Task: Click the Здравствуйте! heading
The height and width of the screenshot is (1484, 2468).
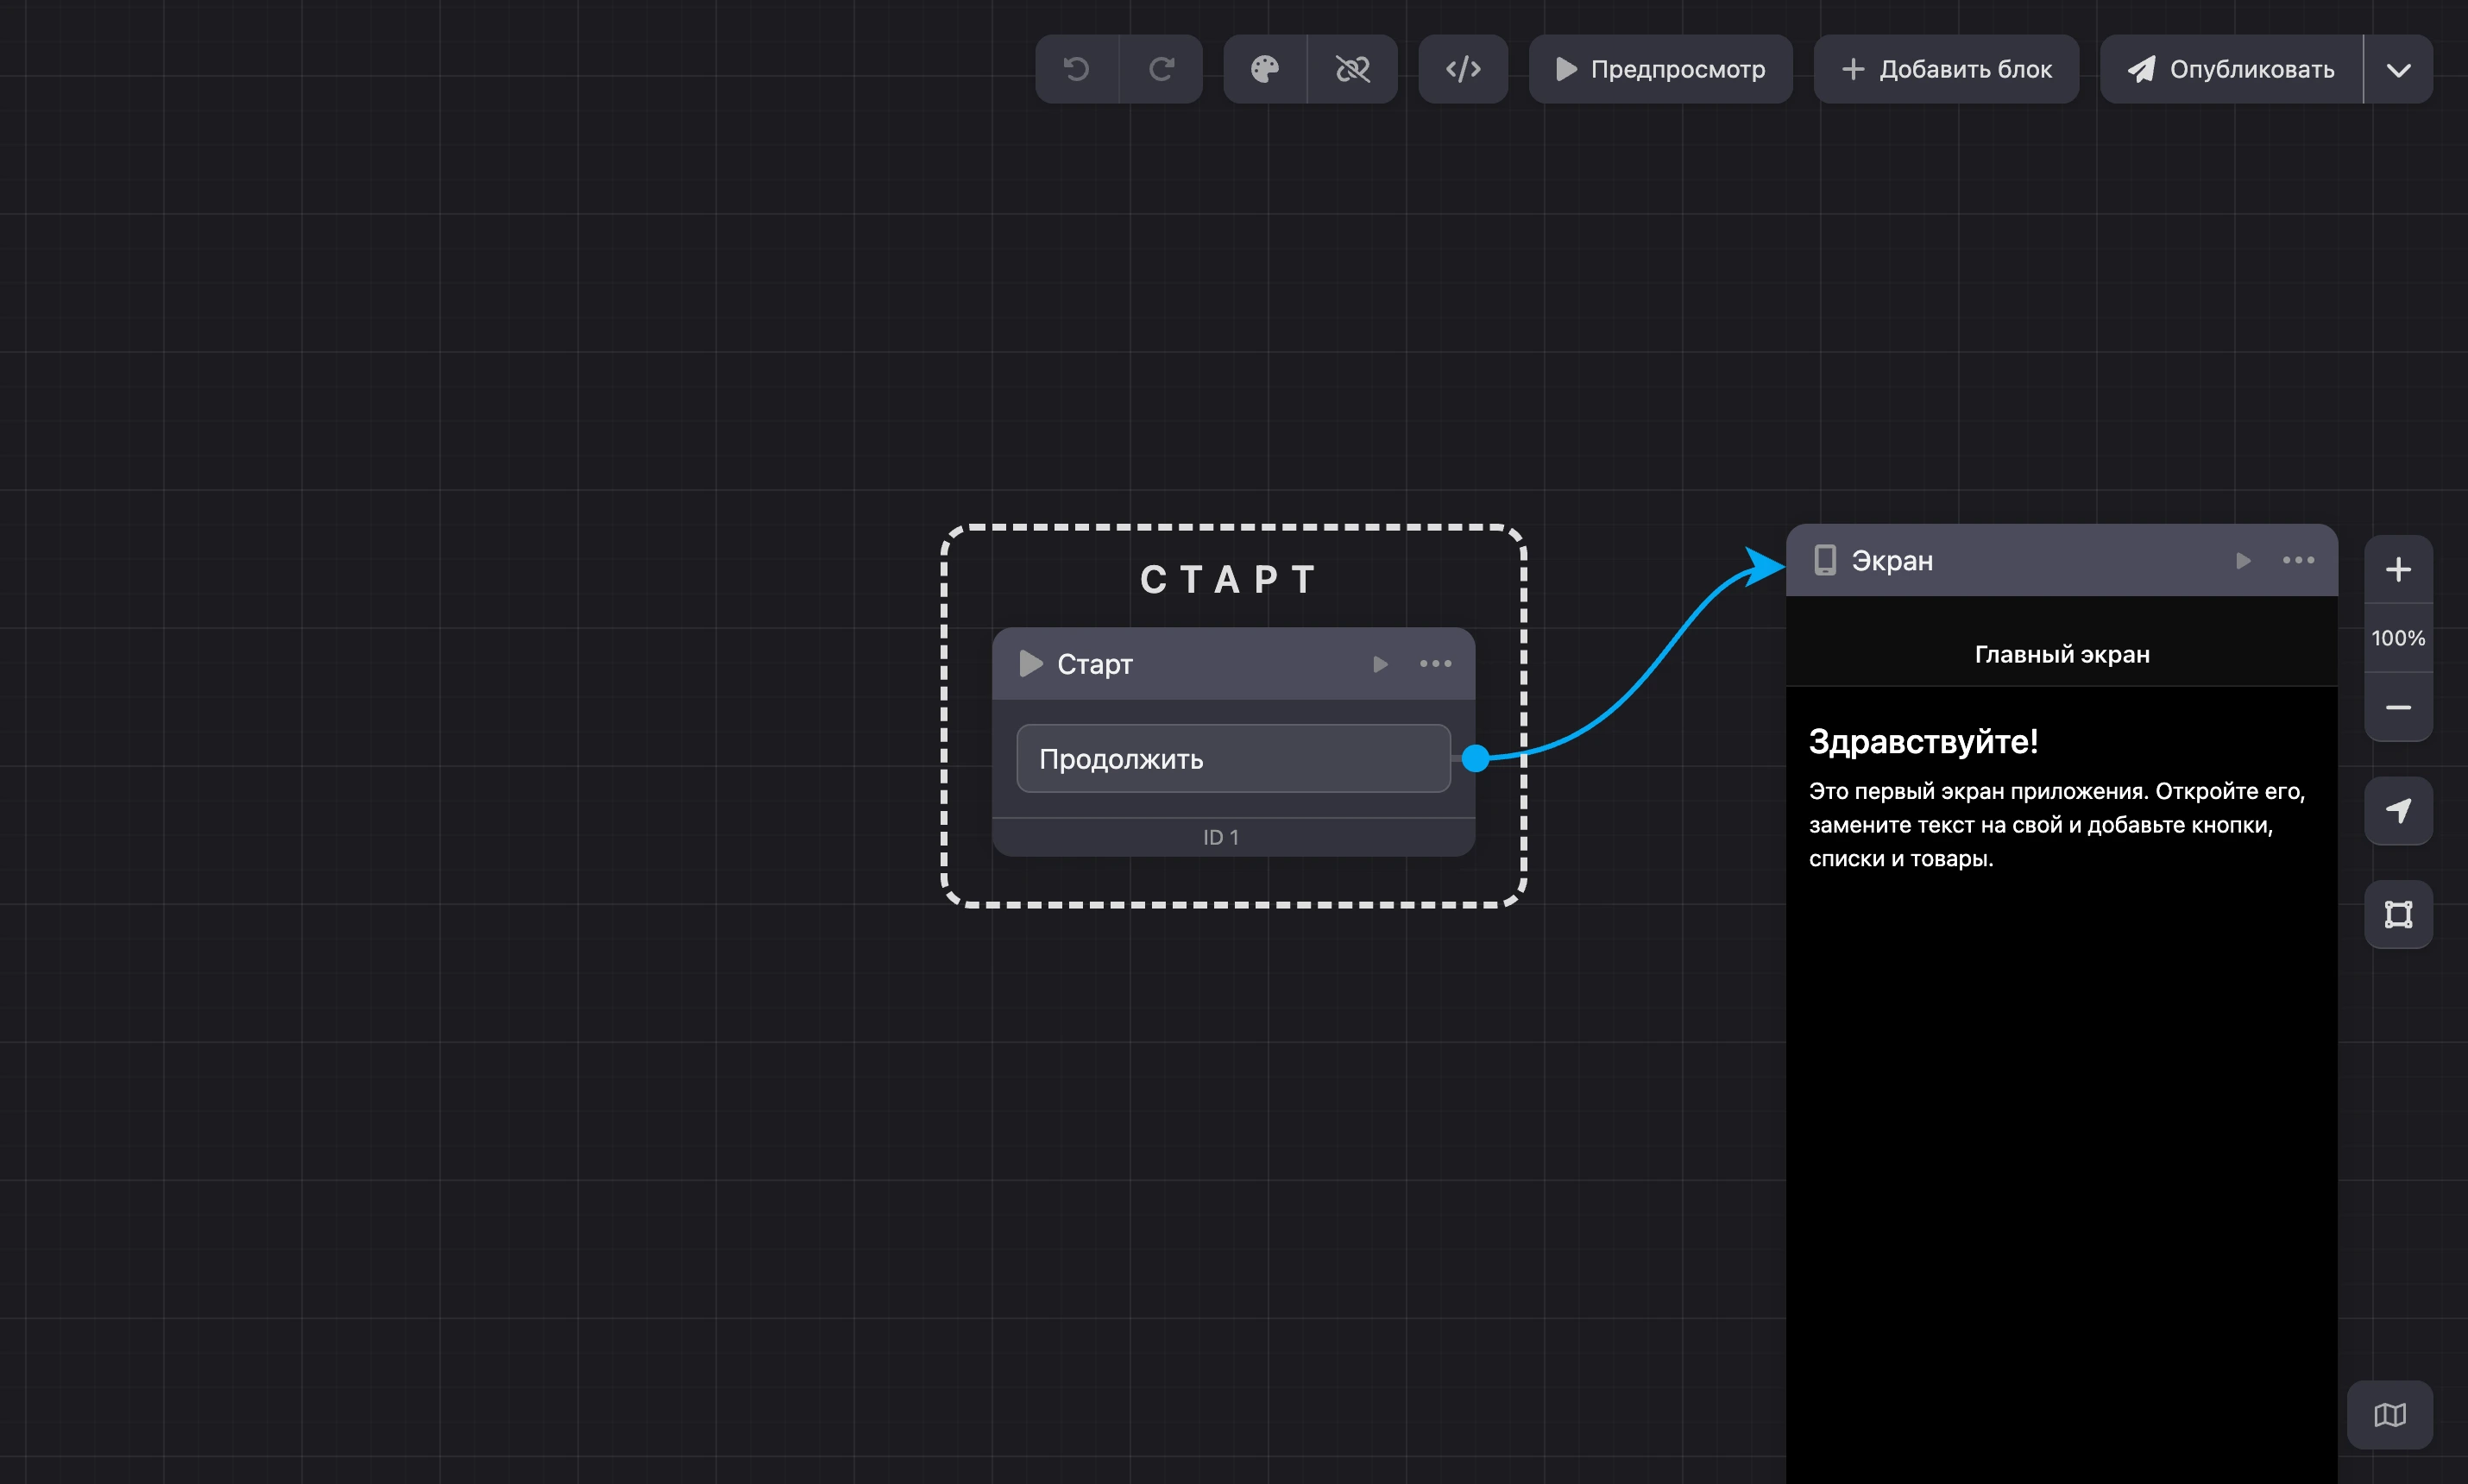Action: coord(1923,742)
